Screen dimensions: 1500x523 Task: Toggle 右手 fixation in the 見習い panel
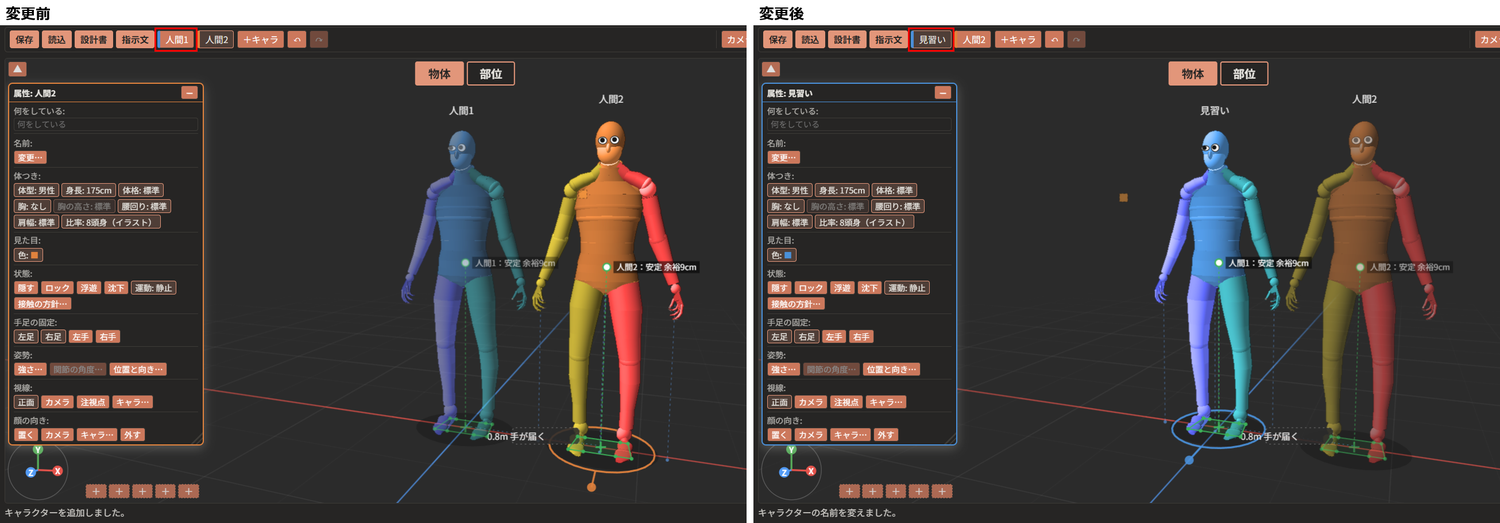coord(860,337)
